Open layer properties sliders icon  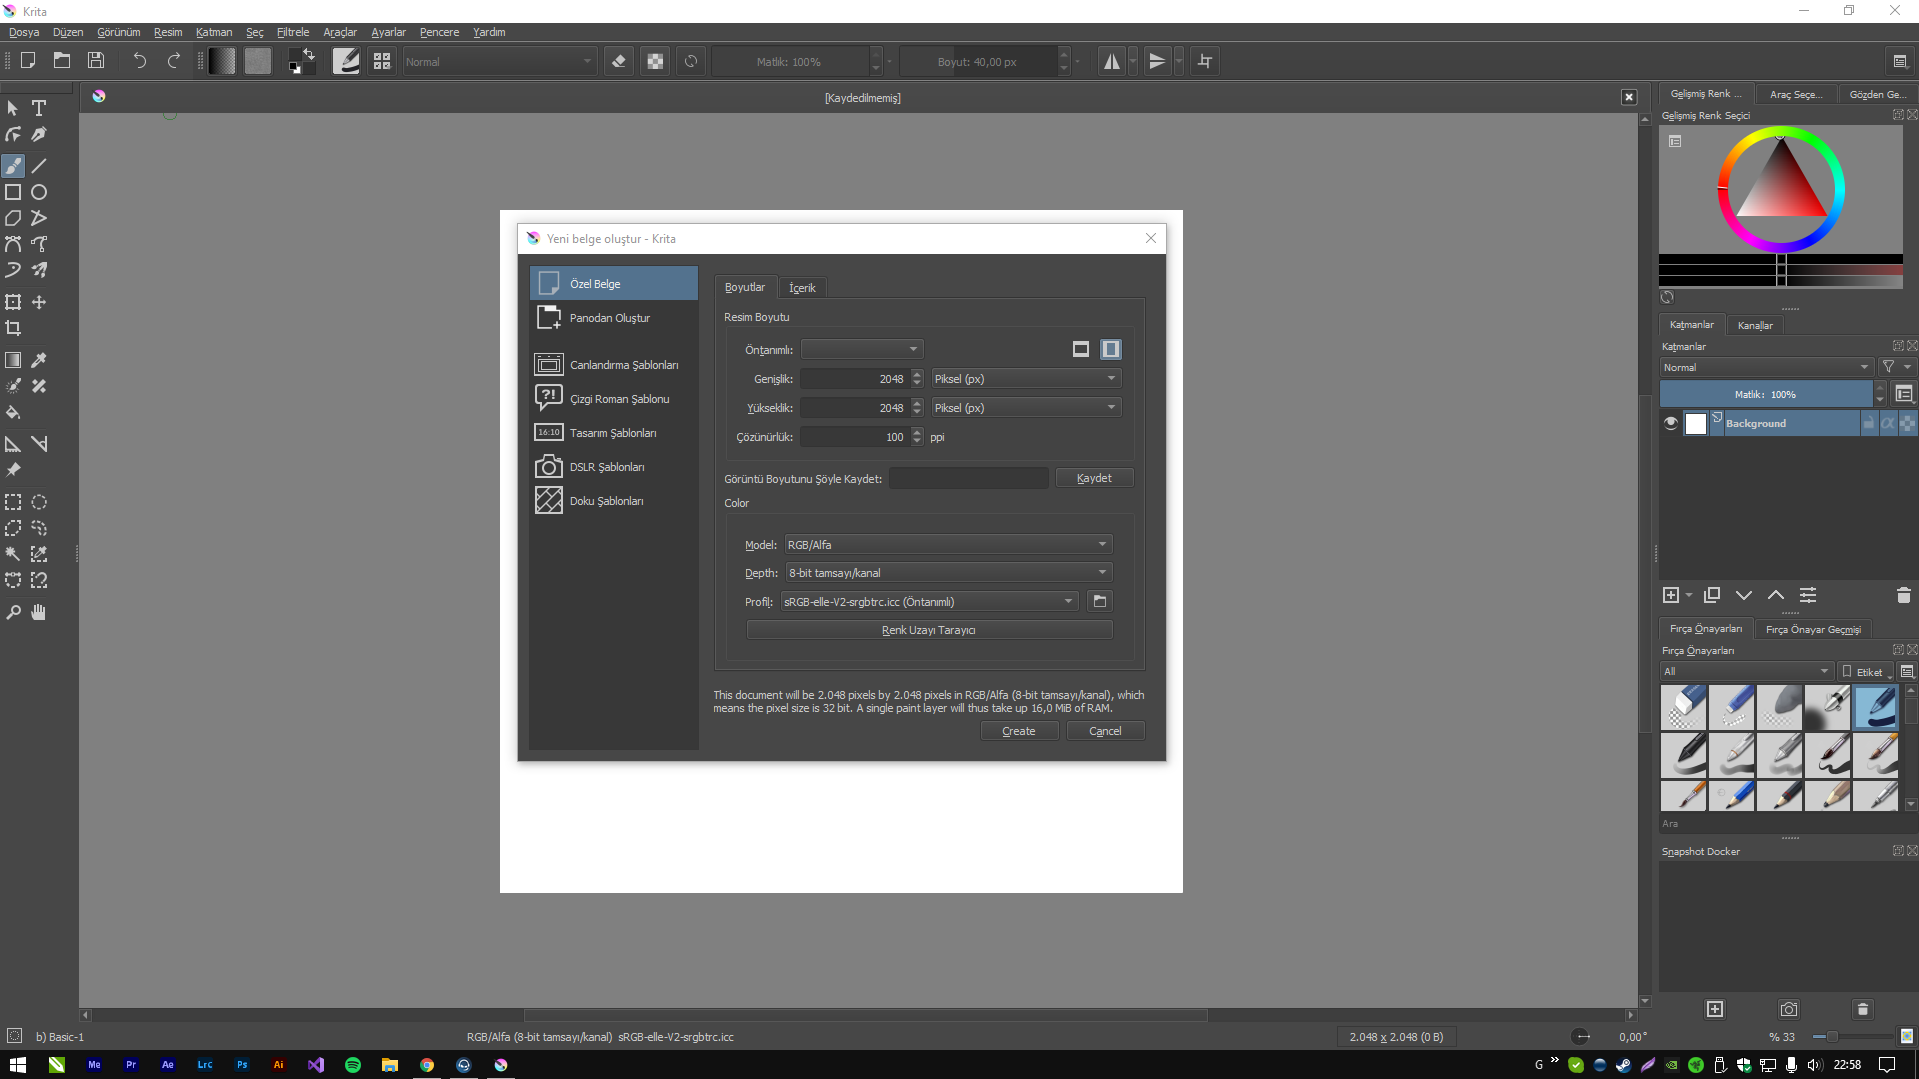point(1808,596)
